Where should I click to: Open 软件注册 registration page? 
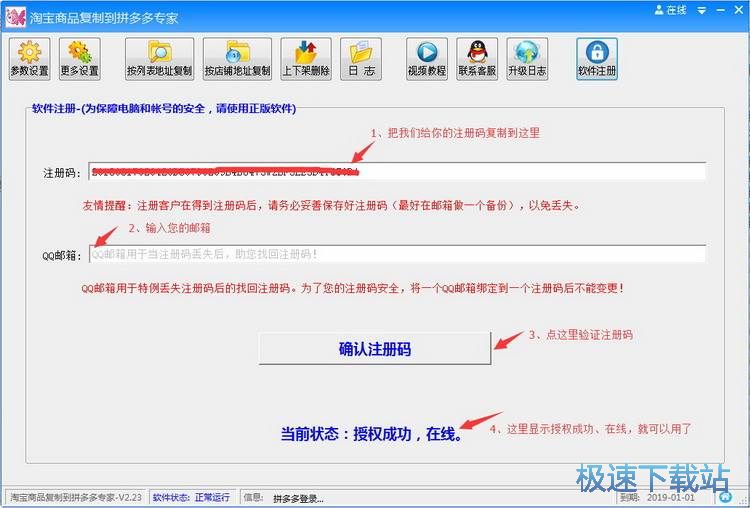point(596,59)
